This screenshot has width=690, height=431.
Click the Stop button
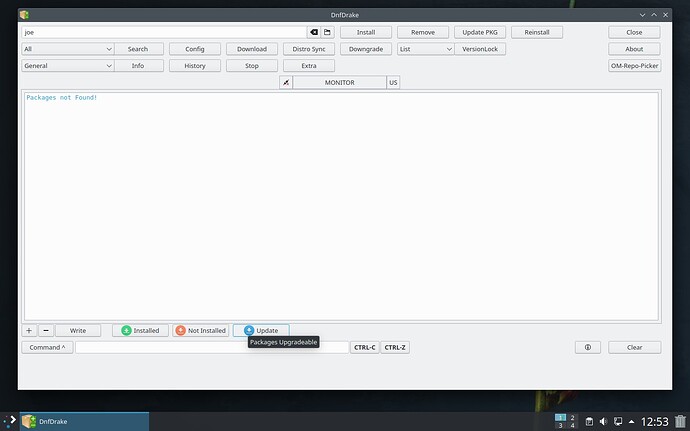pyautogui.click(x=252, y=66)
